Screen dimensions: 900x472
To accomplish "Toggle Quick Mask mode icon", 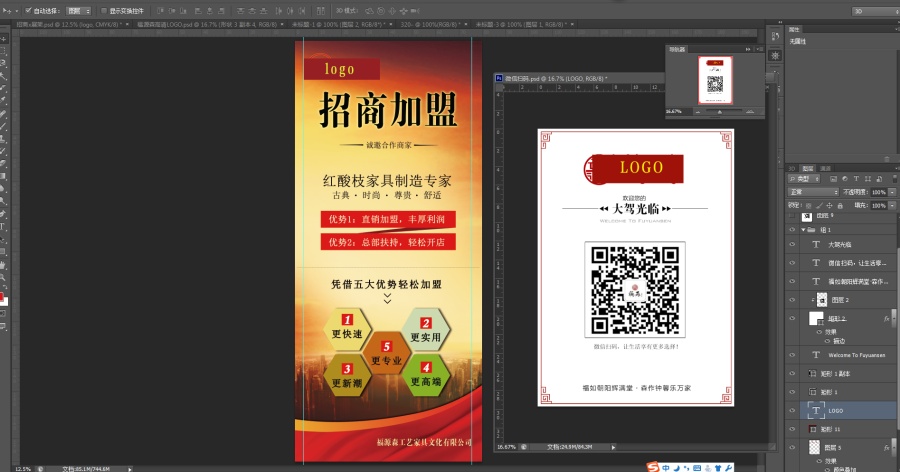I will tap(3, 314).
